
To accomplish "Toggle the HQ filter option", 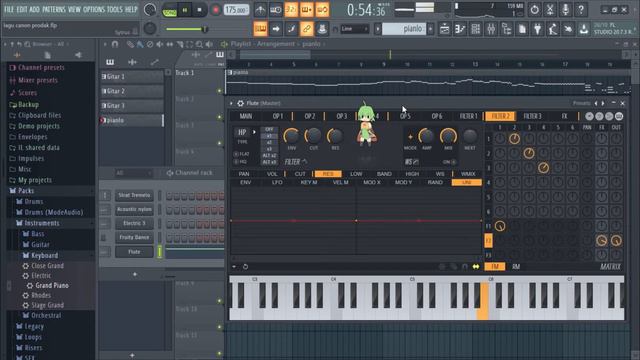I will click(240, 162).
